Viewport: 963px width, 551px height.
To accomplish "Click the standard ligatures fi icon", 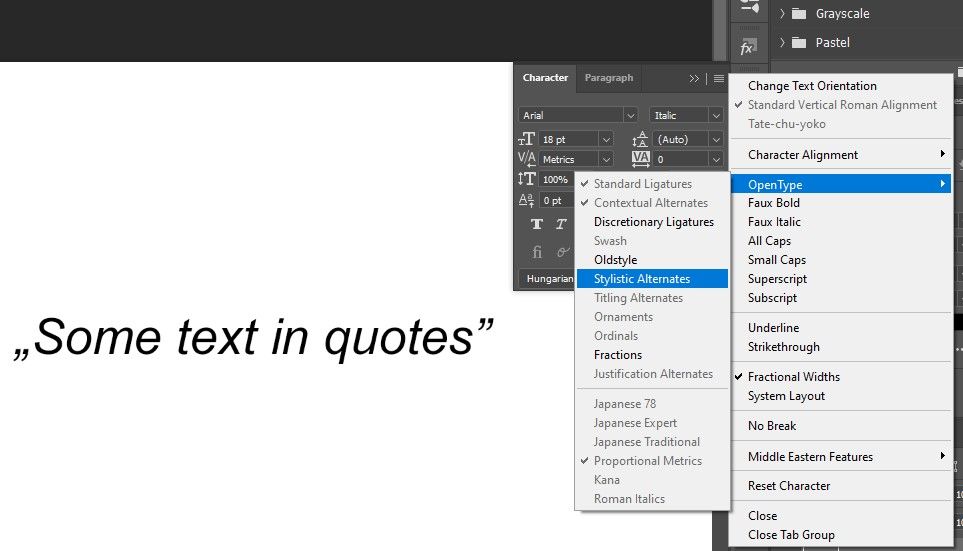I will pos(537,252).
